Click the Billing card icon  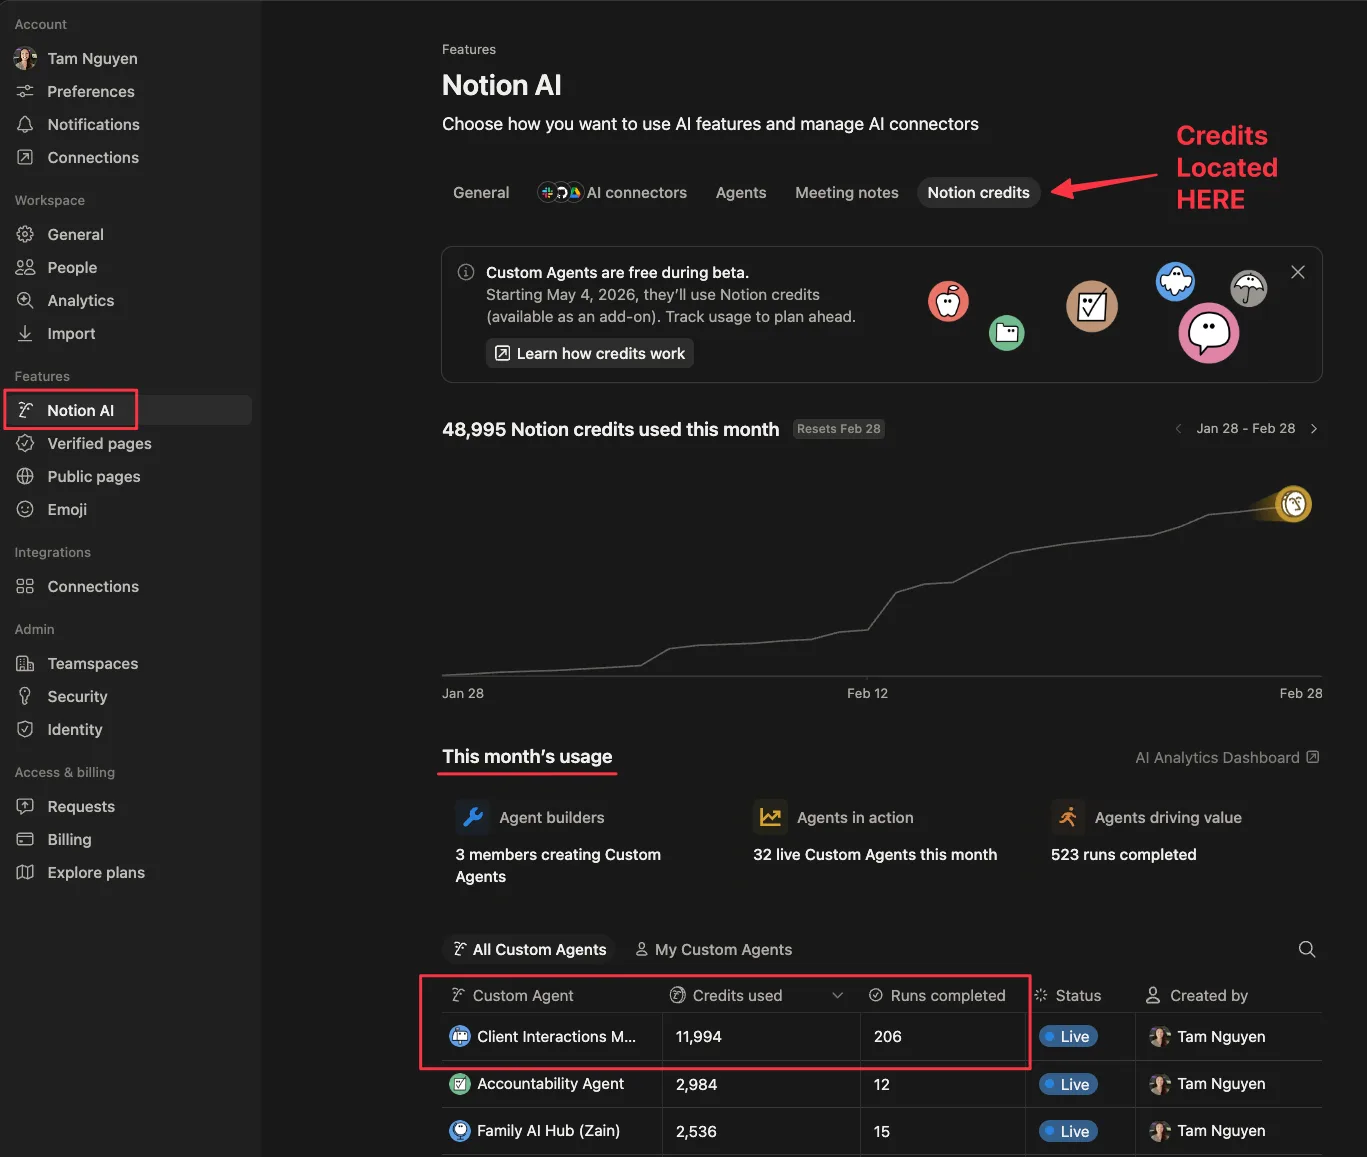click(25, 839)
